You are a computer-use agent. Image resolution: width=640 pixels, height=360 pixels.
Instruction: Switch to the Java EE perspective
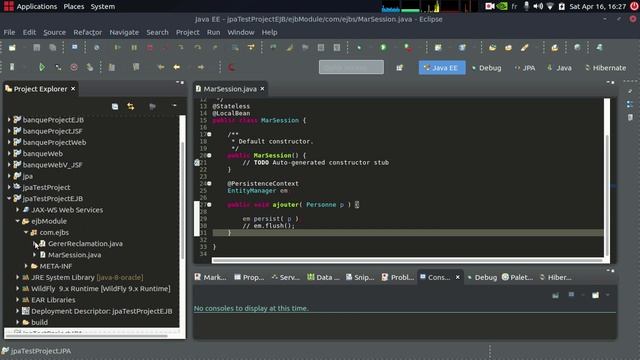coord(442,68)
